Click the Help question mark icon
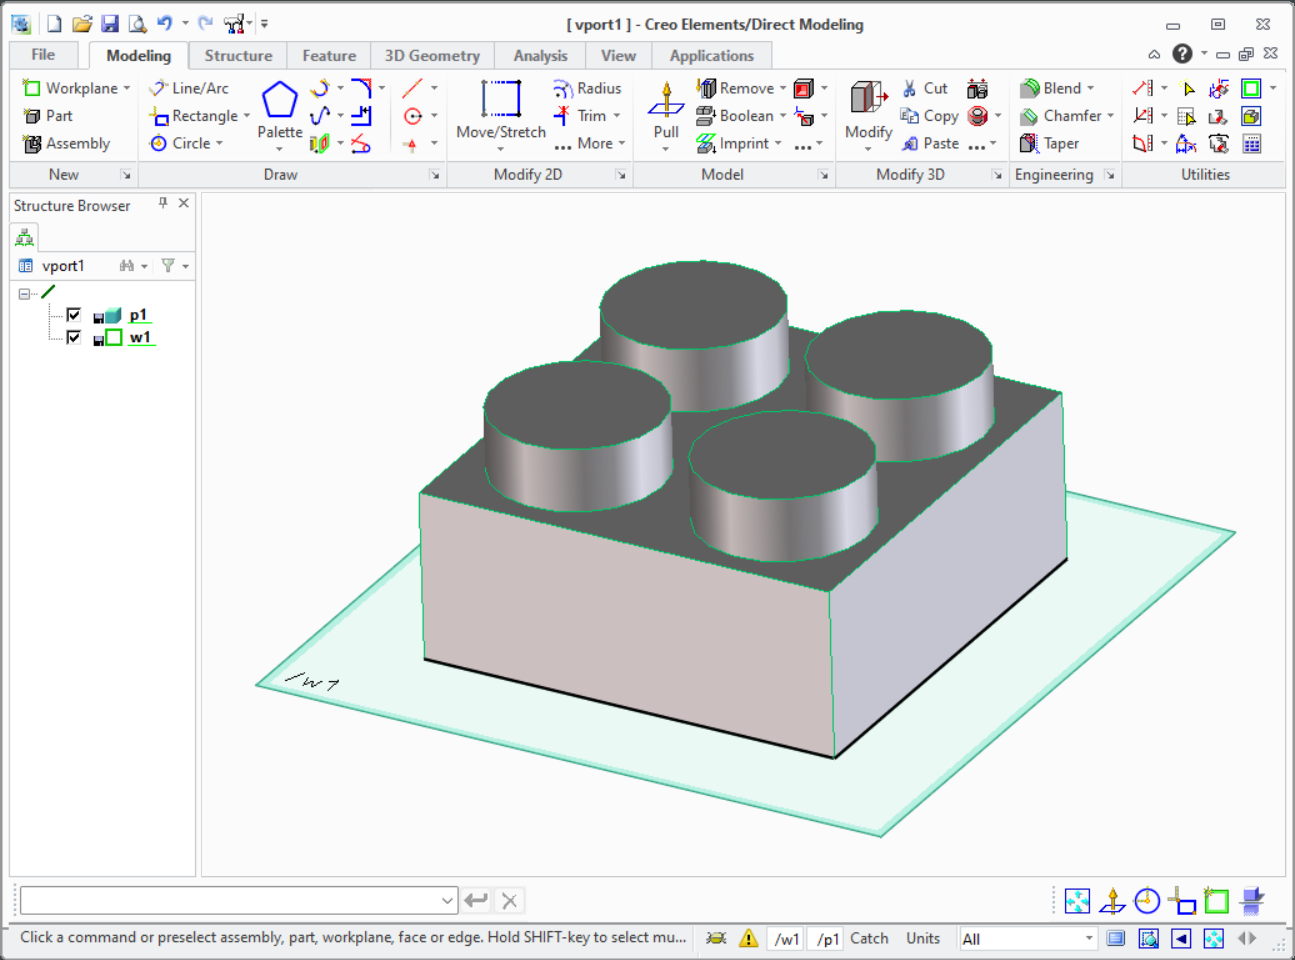 [1182, 54]
